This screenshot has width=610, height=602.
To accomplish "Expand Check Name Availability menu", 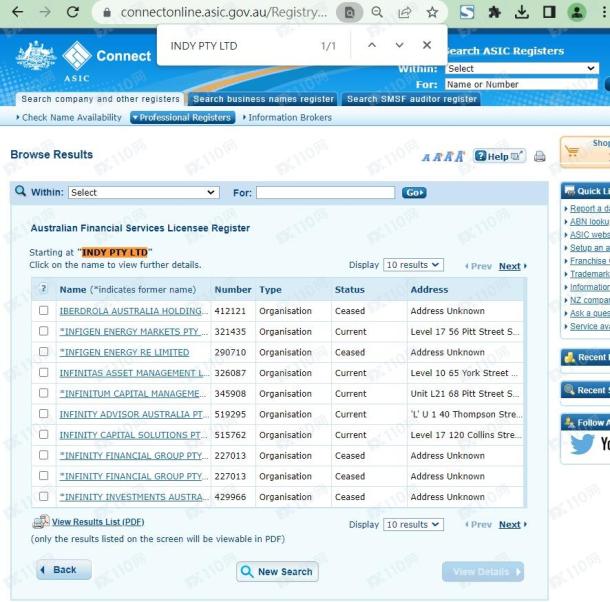I will 69,118.
